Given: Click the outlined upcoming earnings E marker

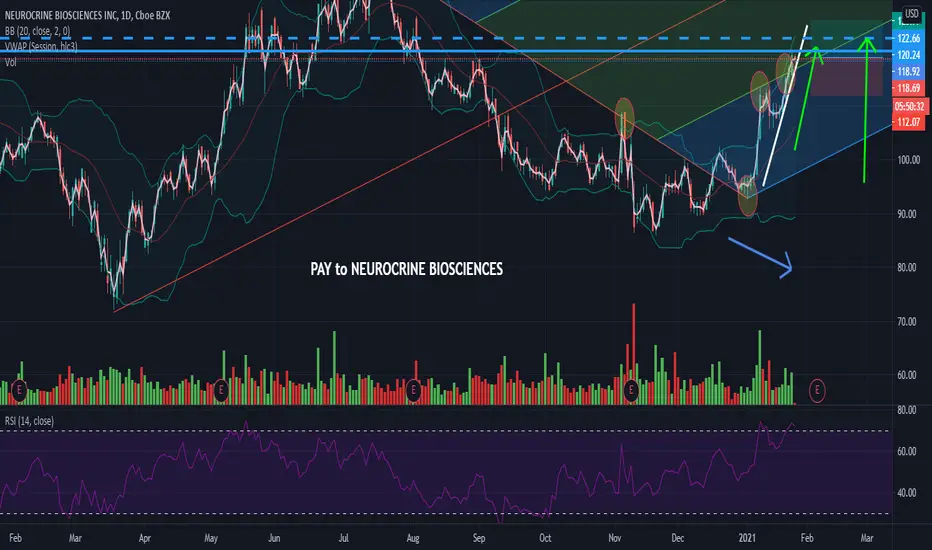Looking at the screenshot, I should 817,391.
